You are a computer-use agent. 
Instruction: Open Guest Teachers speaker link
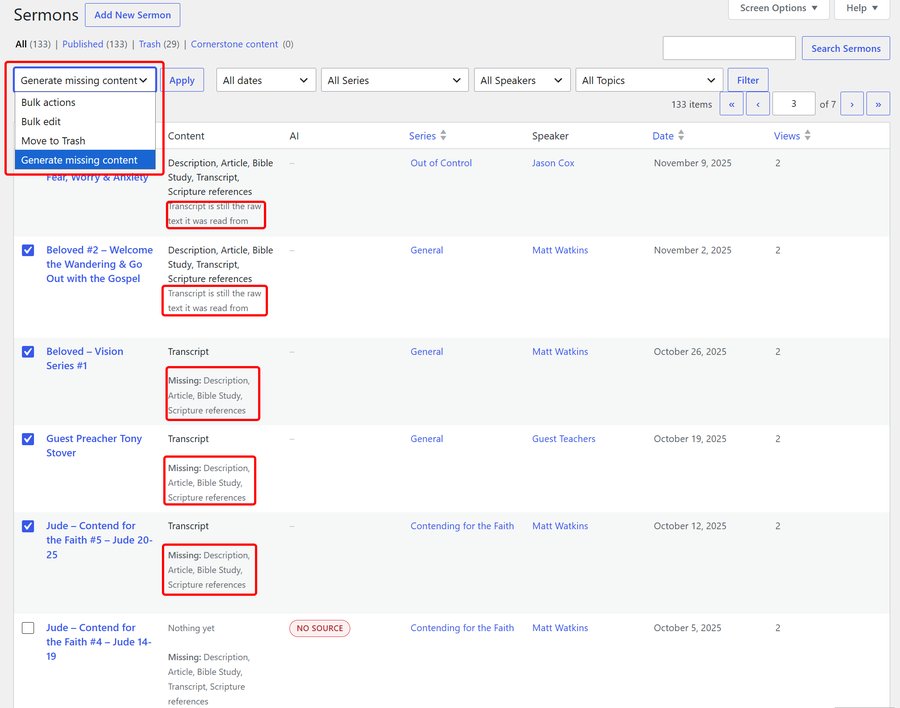coord(563,439)
